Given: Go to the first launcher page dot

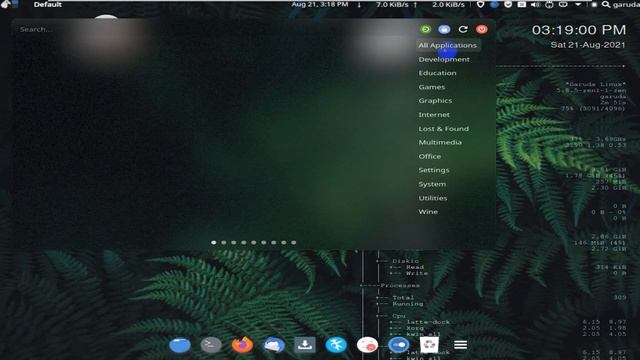Looking at the screenshot, I should click(213, 242).
